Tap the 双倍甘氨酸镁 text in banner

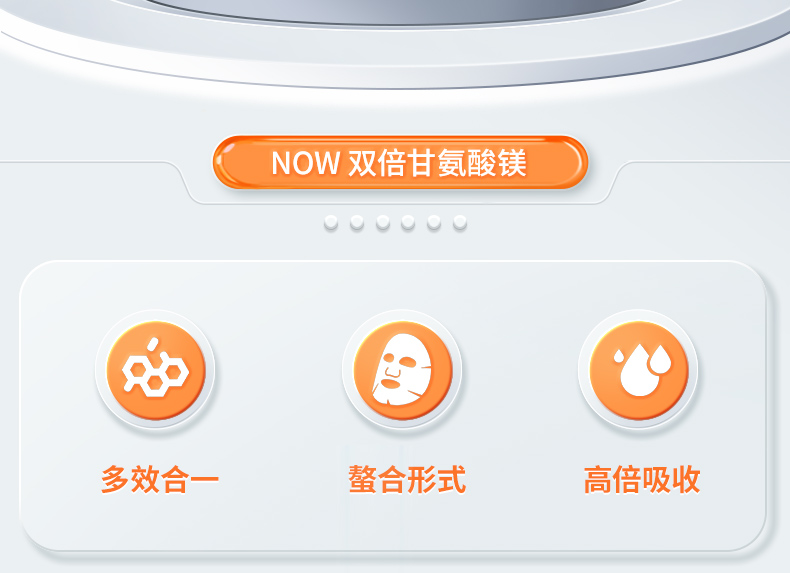tap(437, 163)
